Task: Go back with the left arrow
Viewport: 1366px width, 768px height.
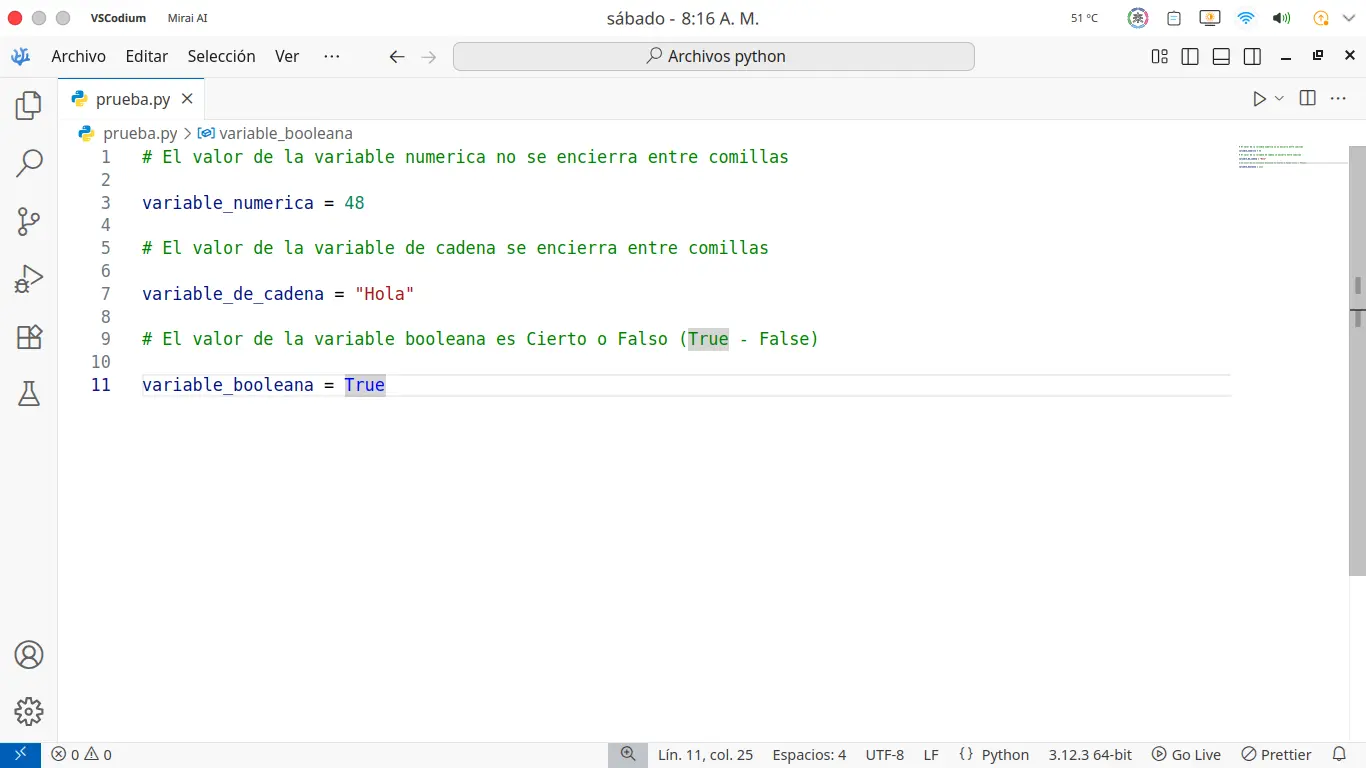Action: 397,57
